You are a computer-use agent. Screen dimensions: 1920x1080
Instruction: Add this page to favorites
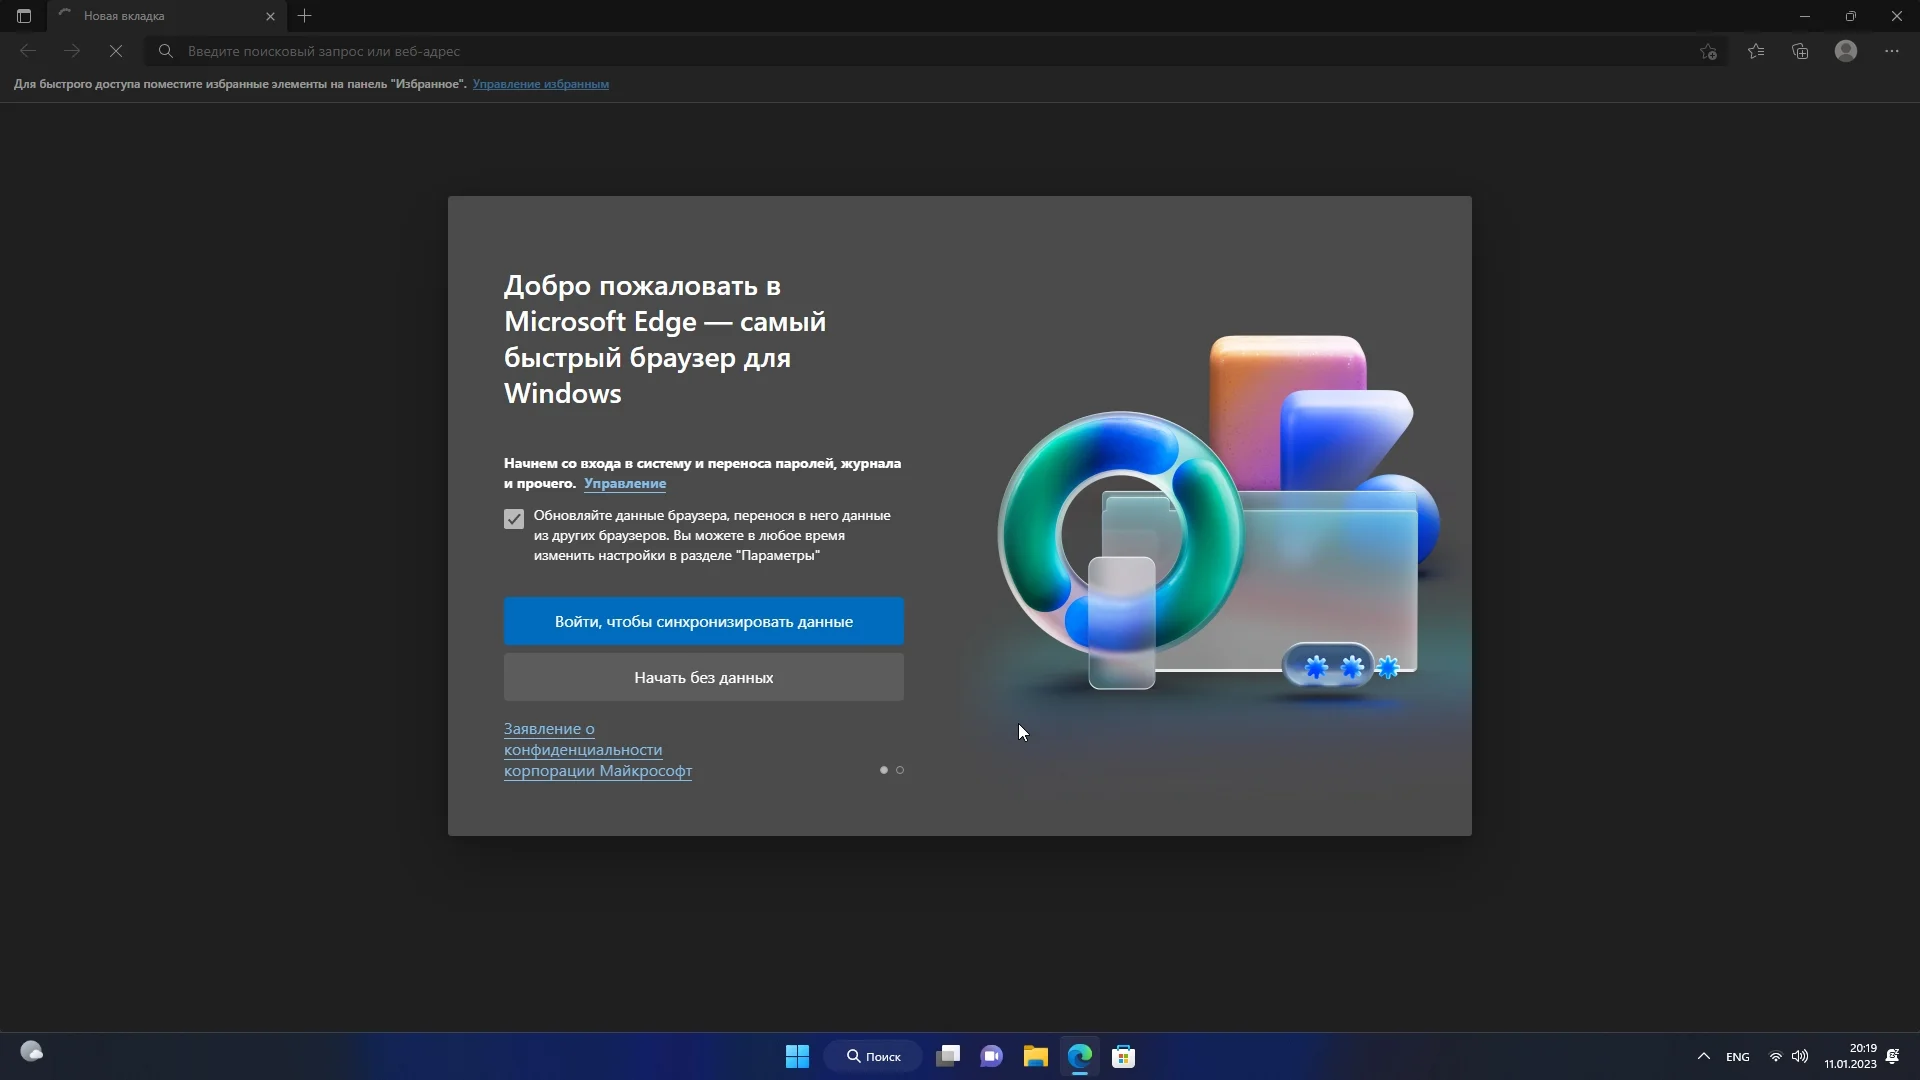[1708, 51]
